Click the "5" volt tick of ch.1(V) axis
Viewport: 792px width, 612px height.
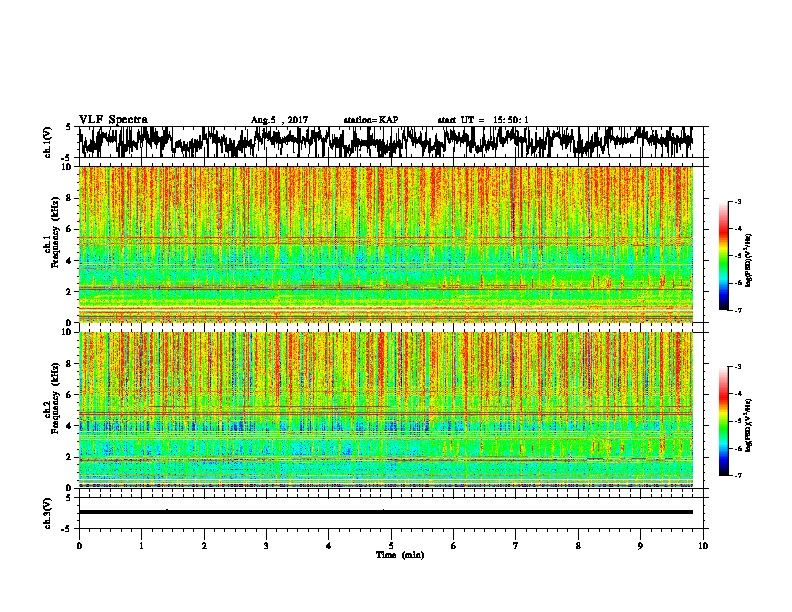point(68,127)
